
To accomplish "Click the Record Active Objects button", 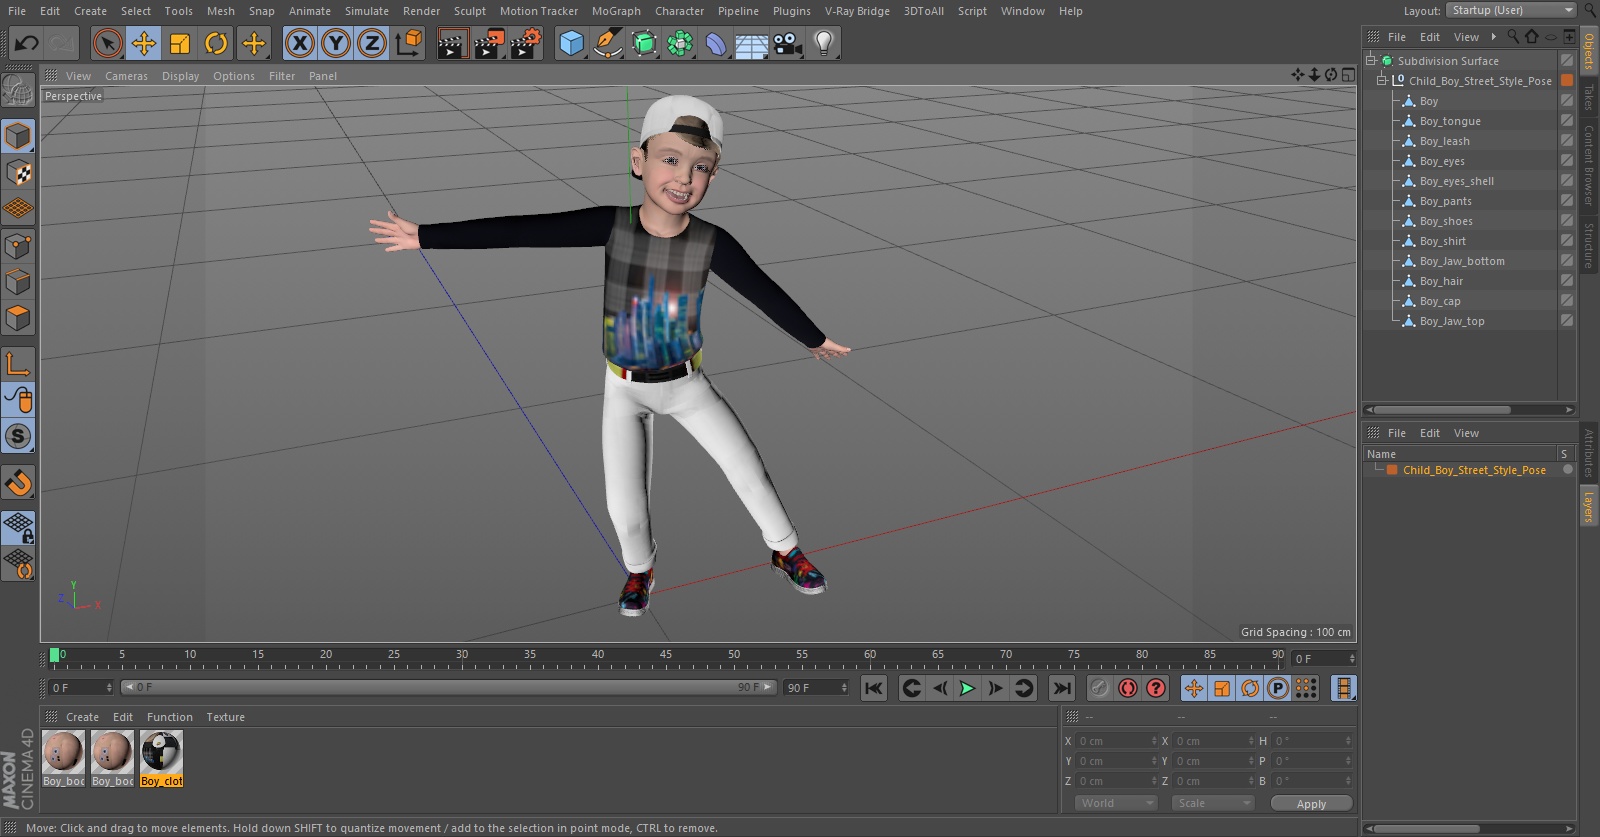I will [x=1099, y=688].
